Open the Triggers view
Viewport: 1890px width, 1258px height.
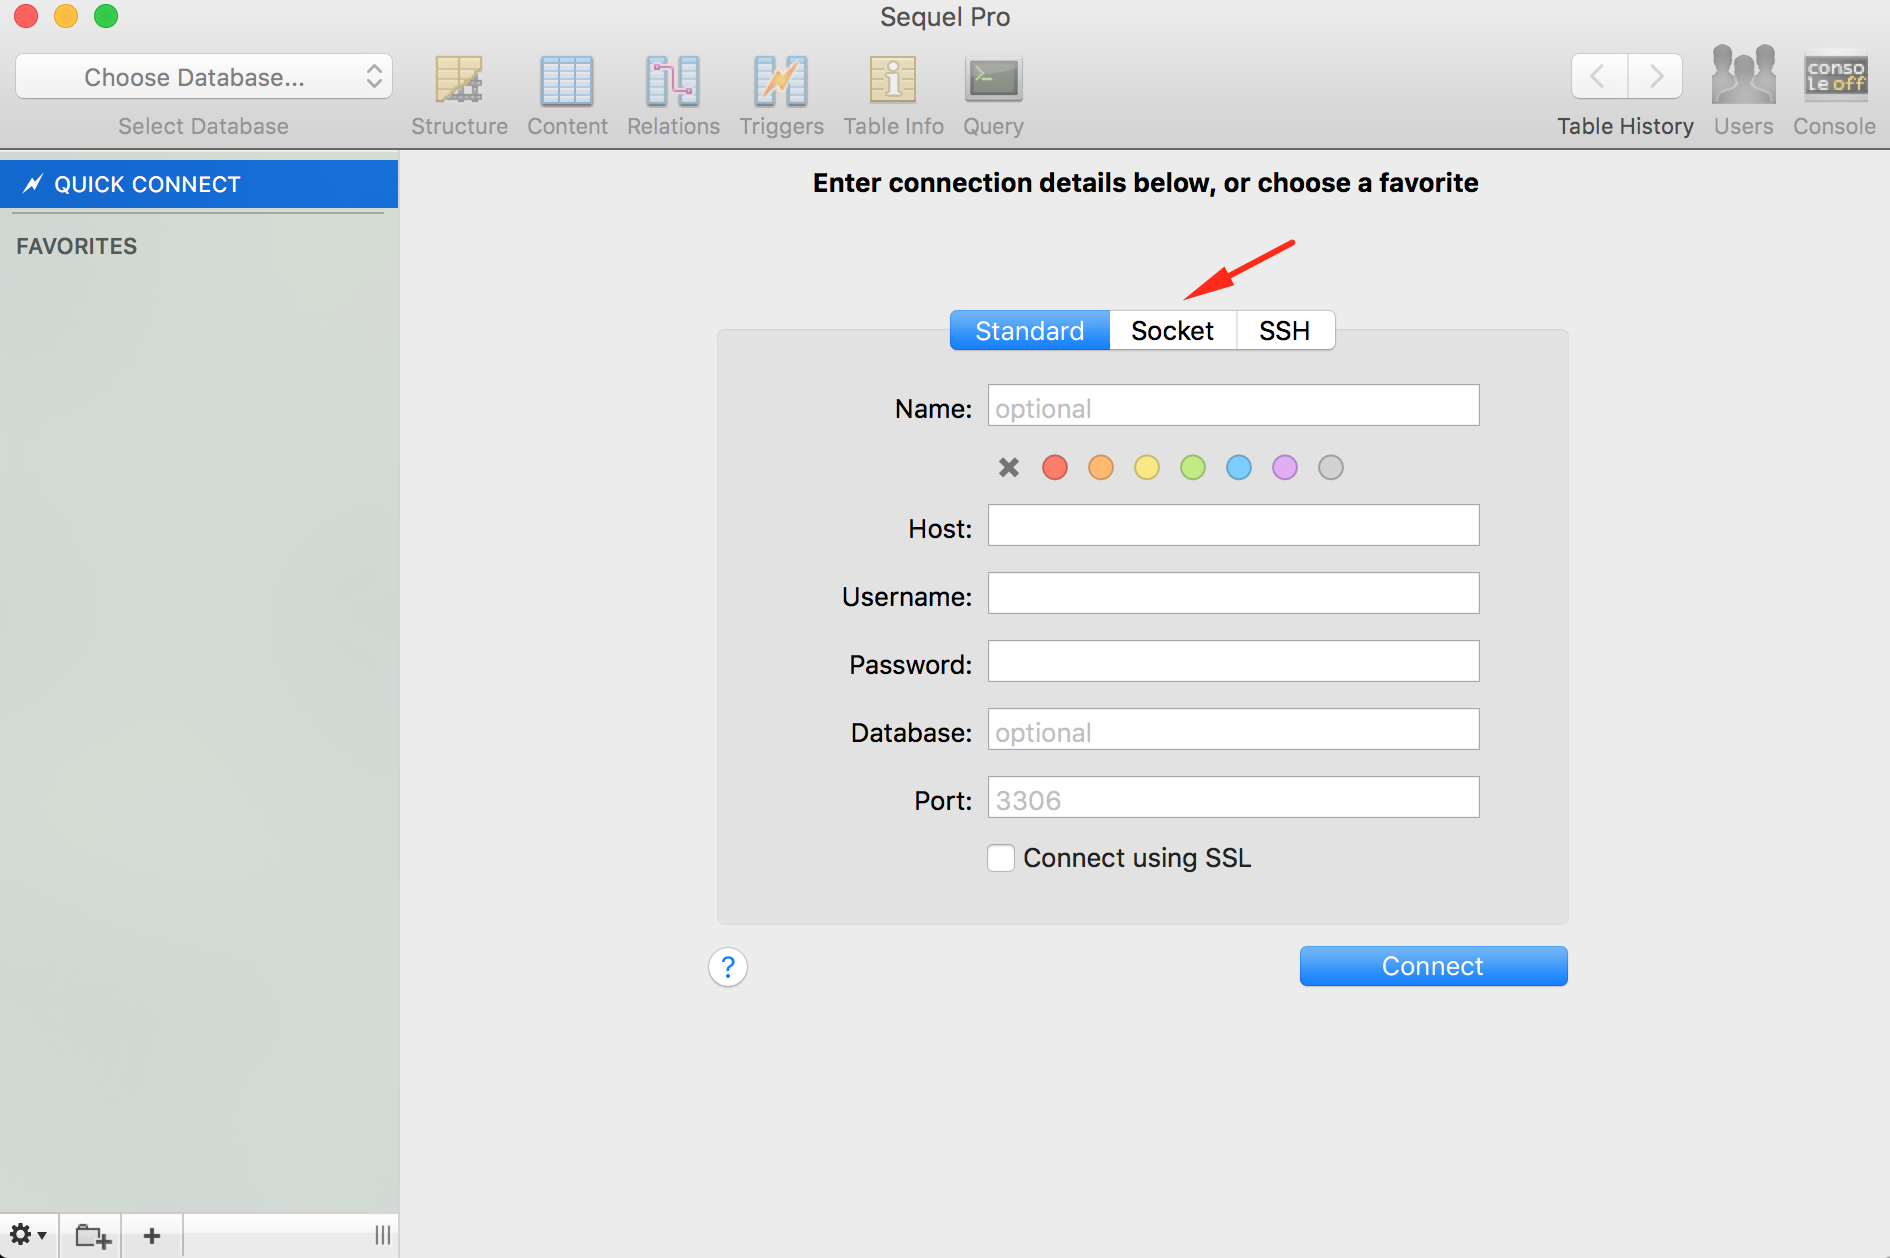click(x=781, y=96)
